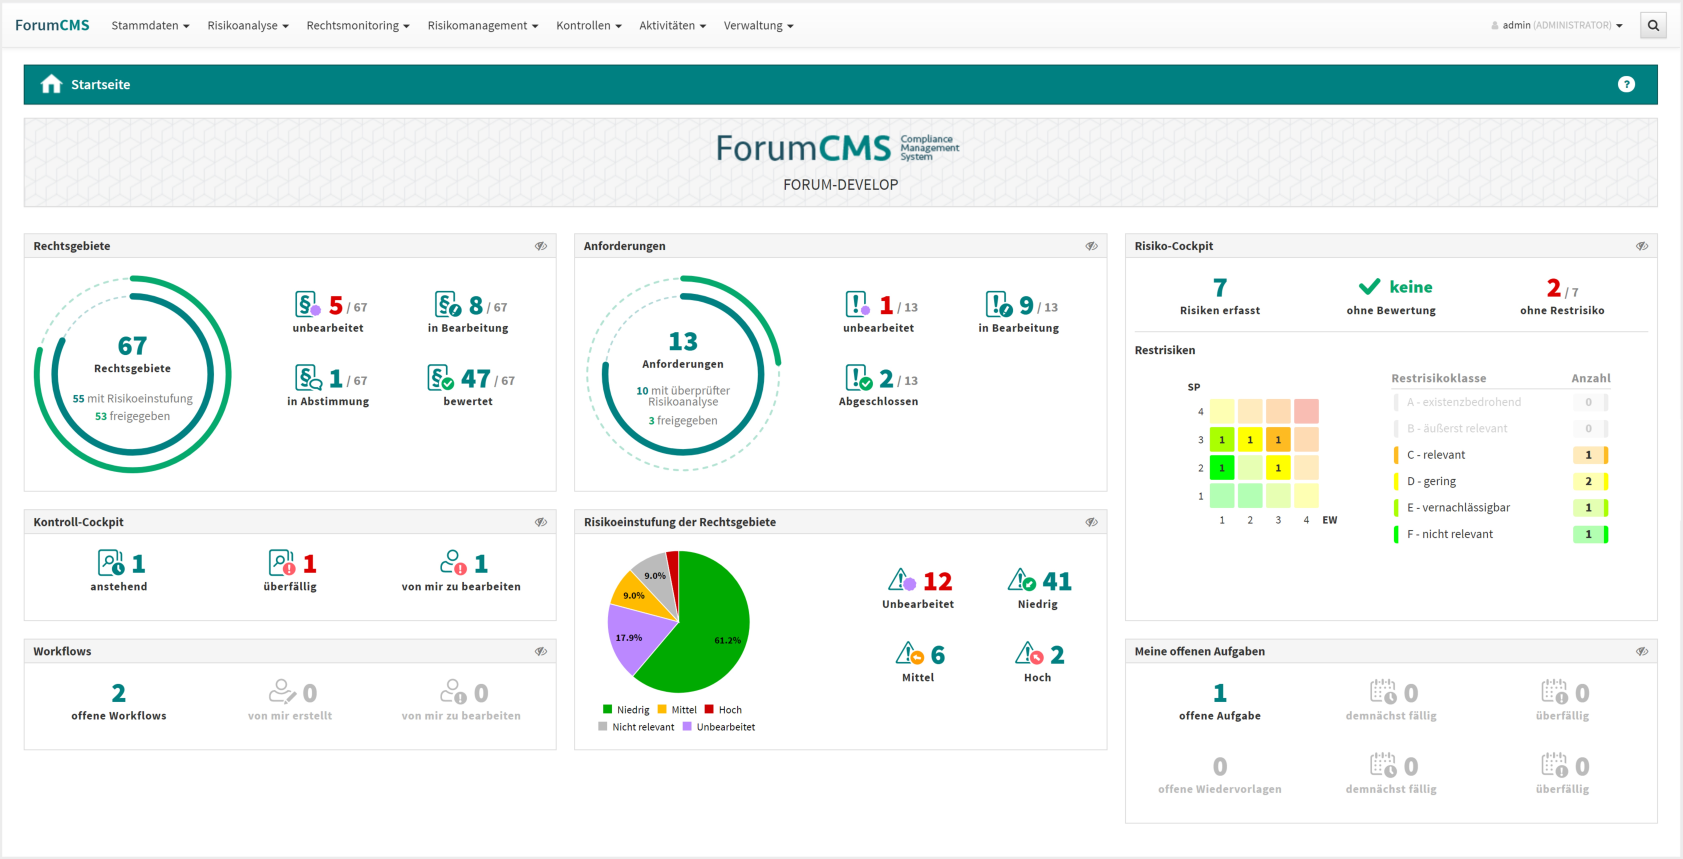Click Wiedervorlagen demnächst fällig calendar icon

(1383, 766)
